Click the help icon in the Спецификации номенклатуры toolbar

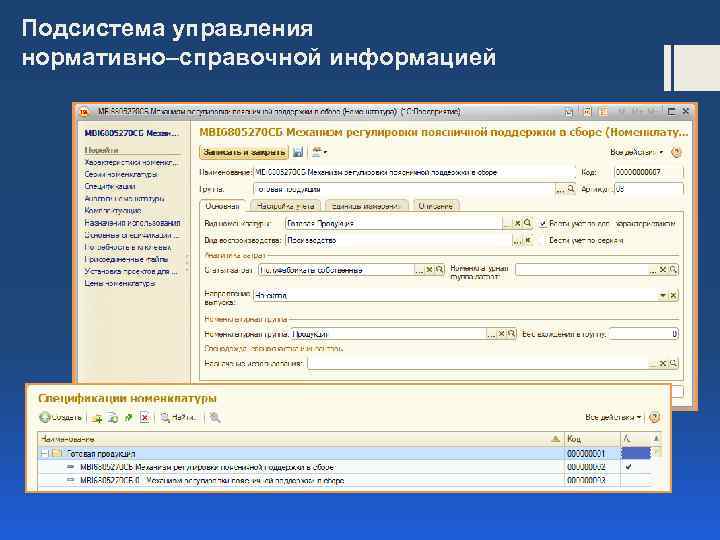click(654, 417)
